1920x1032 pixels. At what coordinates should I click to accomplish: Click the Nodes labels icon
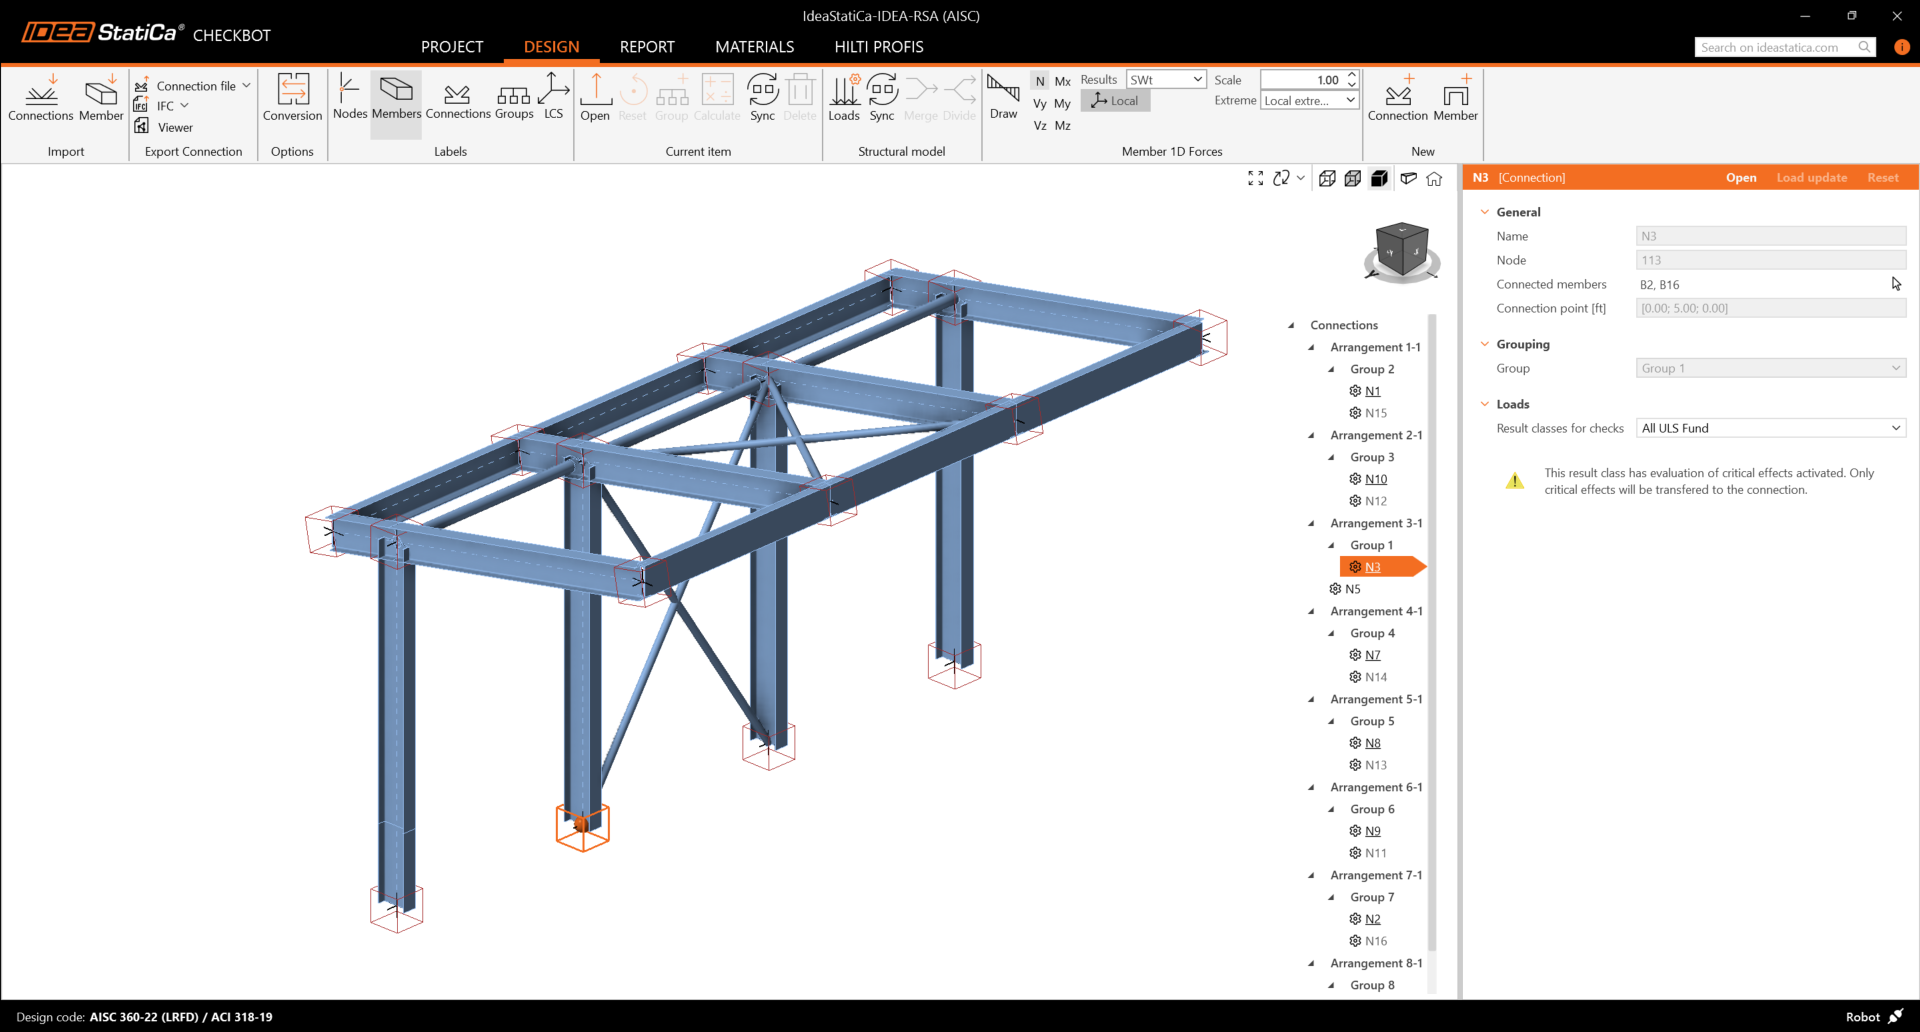point(349,99)
